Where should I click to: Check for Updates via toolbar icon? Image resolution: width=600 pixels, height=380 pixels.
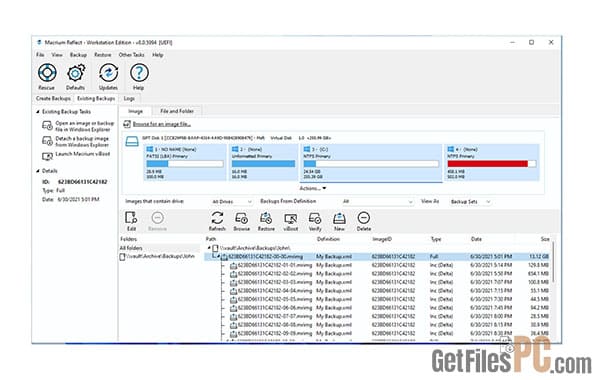108,73
